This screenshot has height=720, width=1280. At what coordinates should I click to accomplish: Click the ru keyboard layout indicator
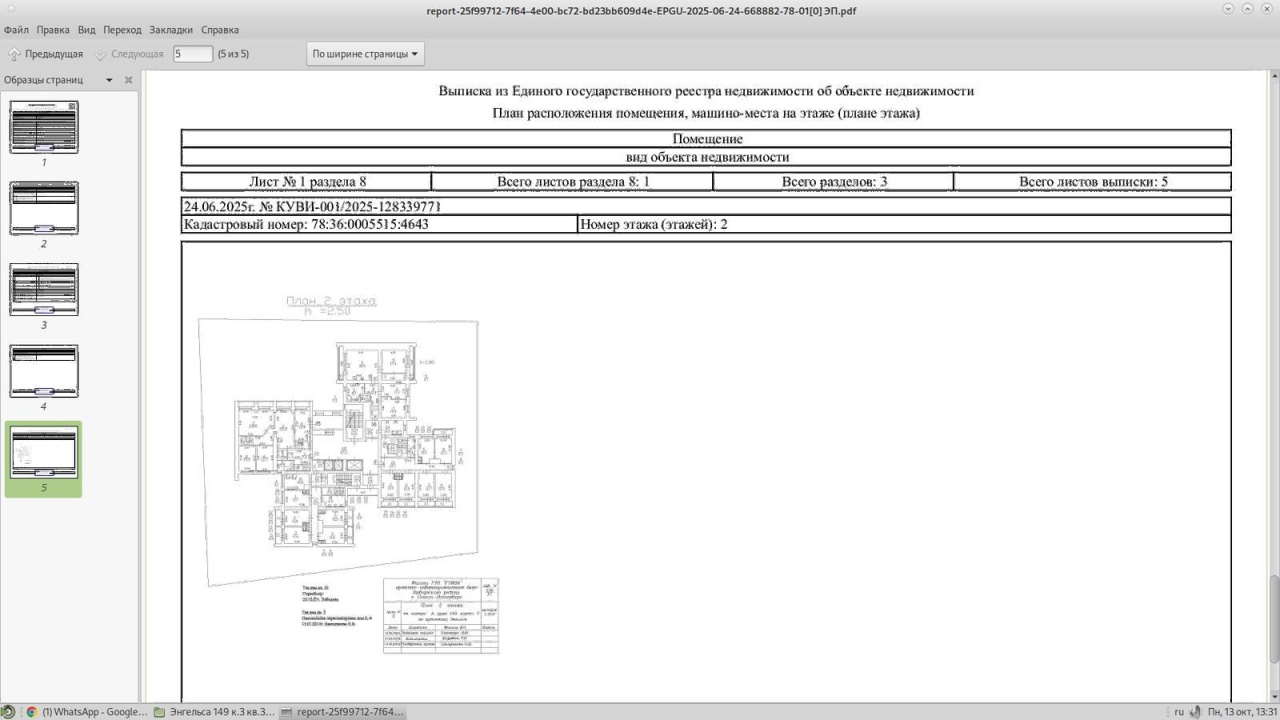pos(1178,712)
